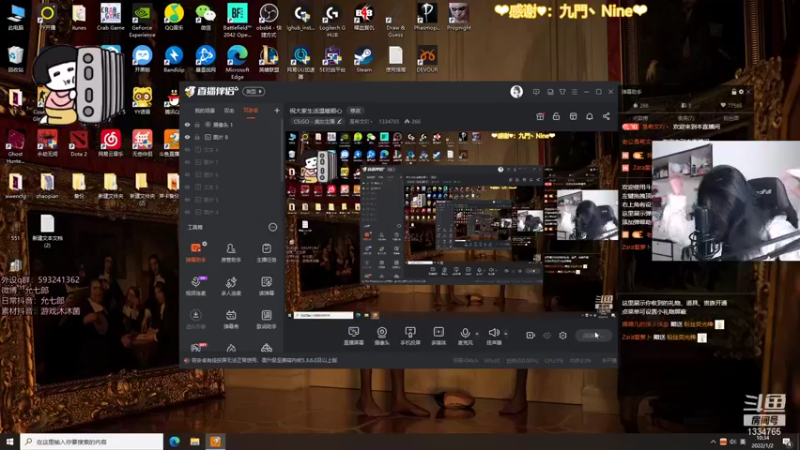The width and height of the screenshot is (800, 450).
Task: Add 摄像头 camera source from bottom bar
Action: pyautogui.click(x=382, y=336)
